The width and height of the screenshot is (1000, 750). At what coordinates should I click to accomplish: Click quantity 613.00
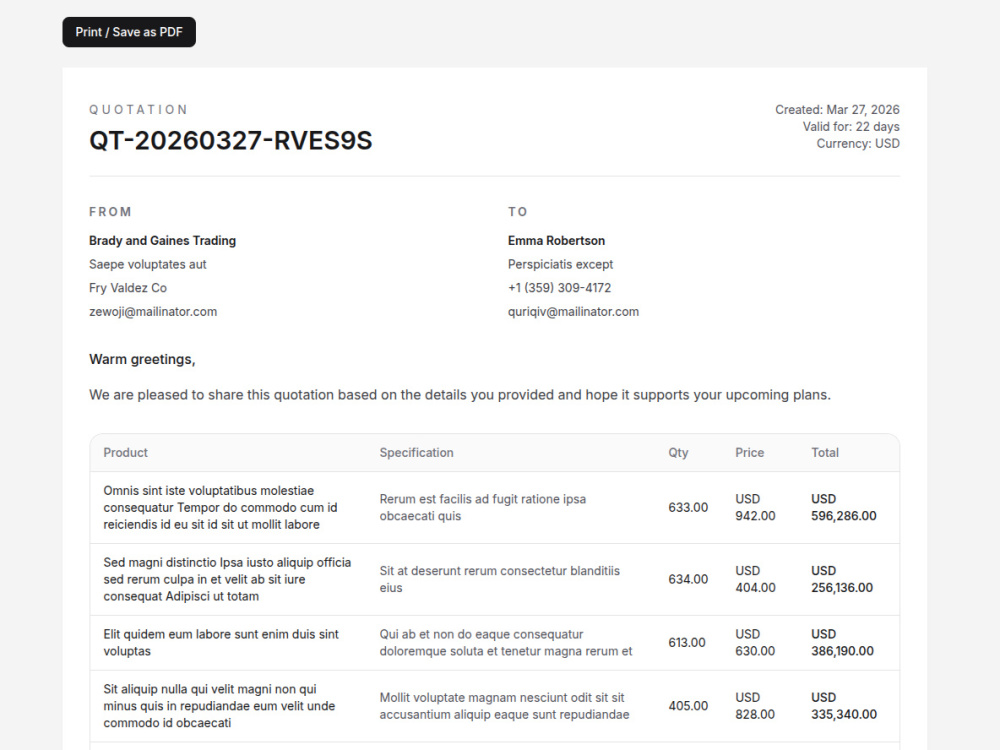[687, 643]
